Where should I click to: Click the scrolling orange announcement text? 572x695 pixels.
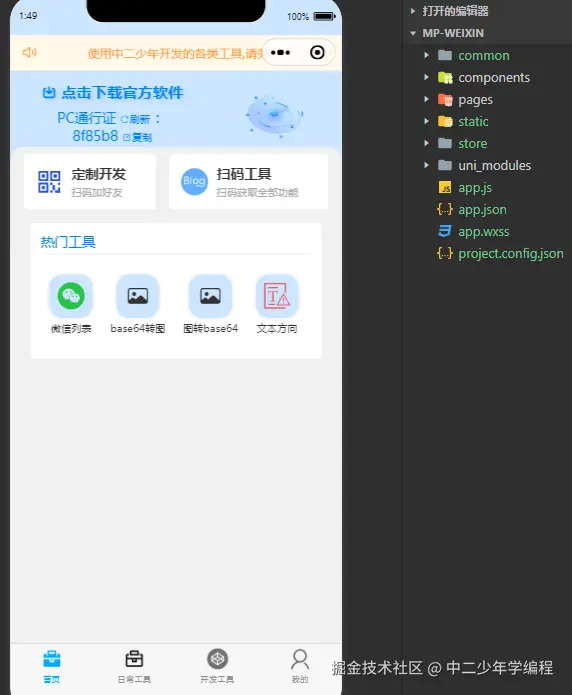pyautogui.click(x=176, y=54)
